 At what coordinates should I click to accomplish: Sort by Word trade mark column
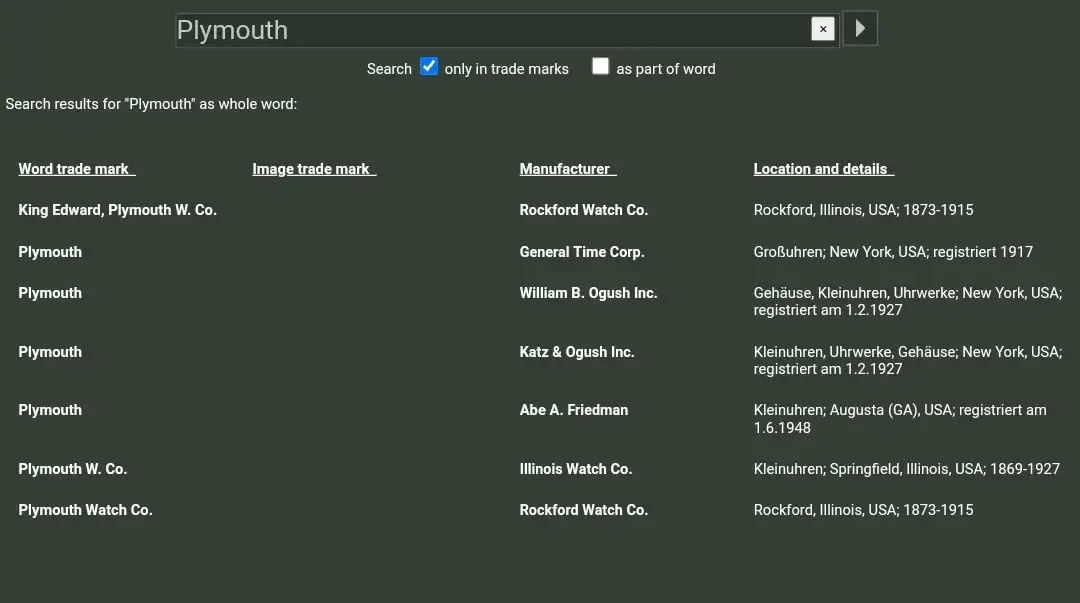pyautogui.click(x=76, y=169)
